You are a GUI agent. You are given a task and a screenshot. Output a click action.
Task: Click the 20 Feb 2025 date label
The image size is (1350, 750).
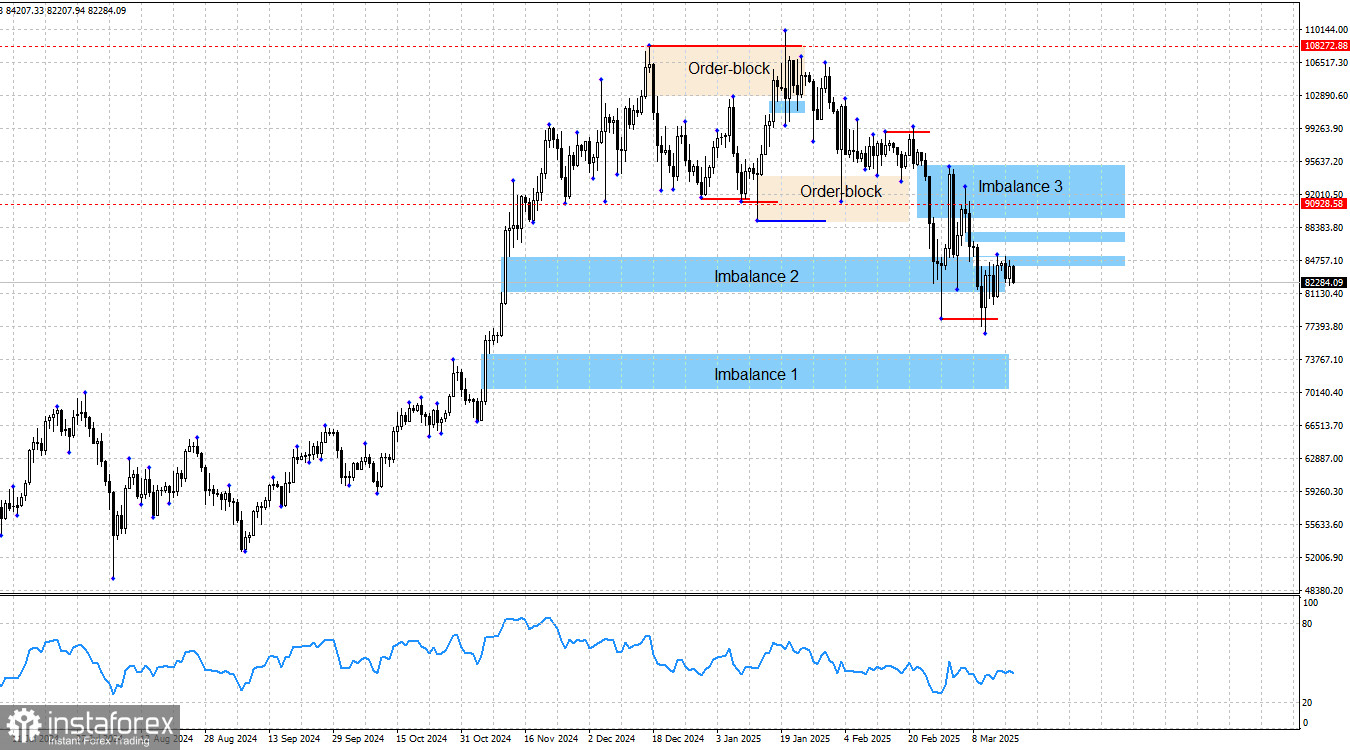pyautogui.click(x=934, y=739)
